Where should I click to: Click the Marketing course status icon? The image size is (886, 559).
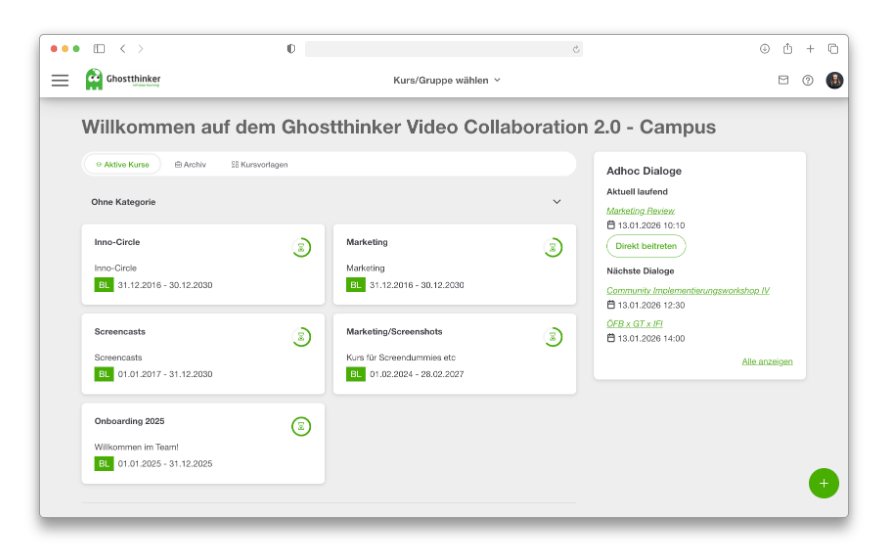tap(553, 248)
